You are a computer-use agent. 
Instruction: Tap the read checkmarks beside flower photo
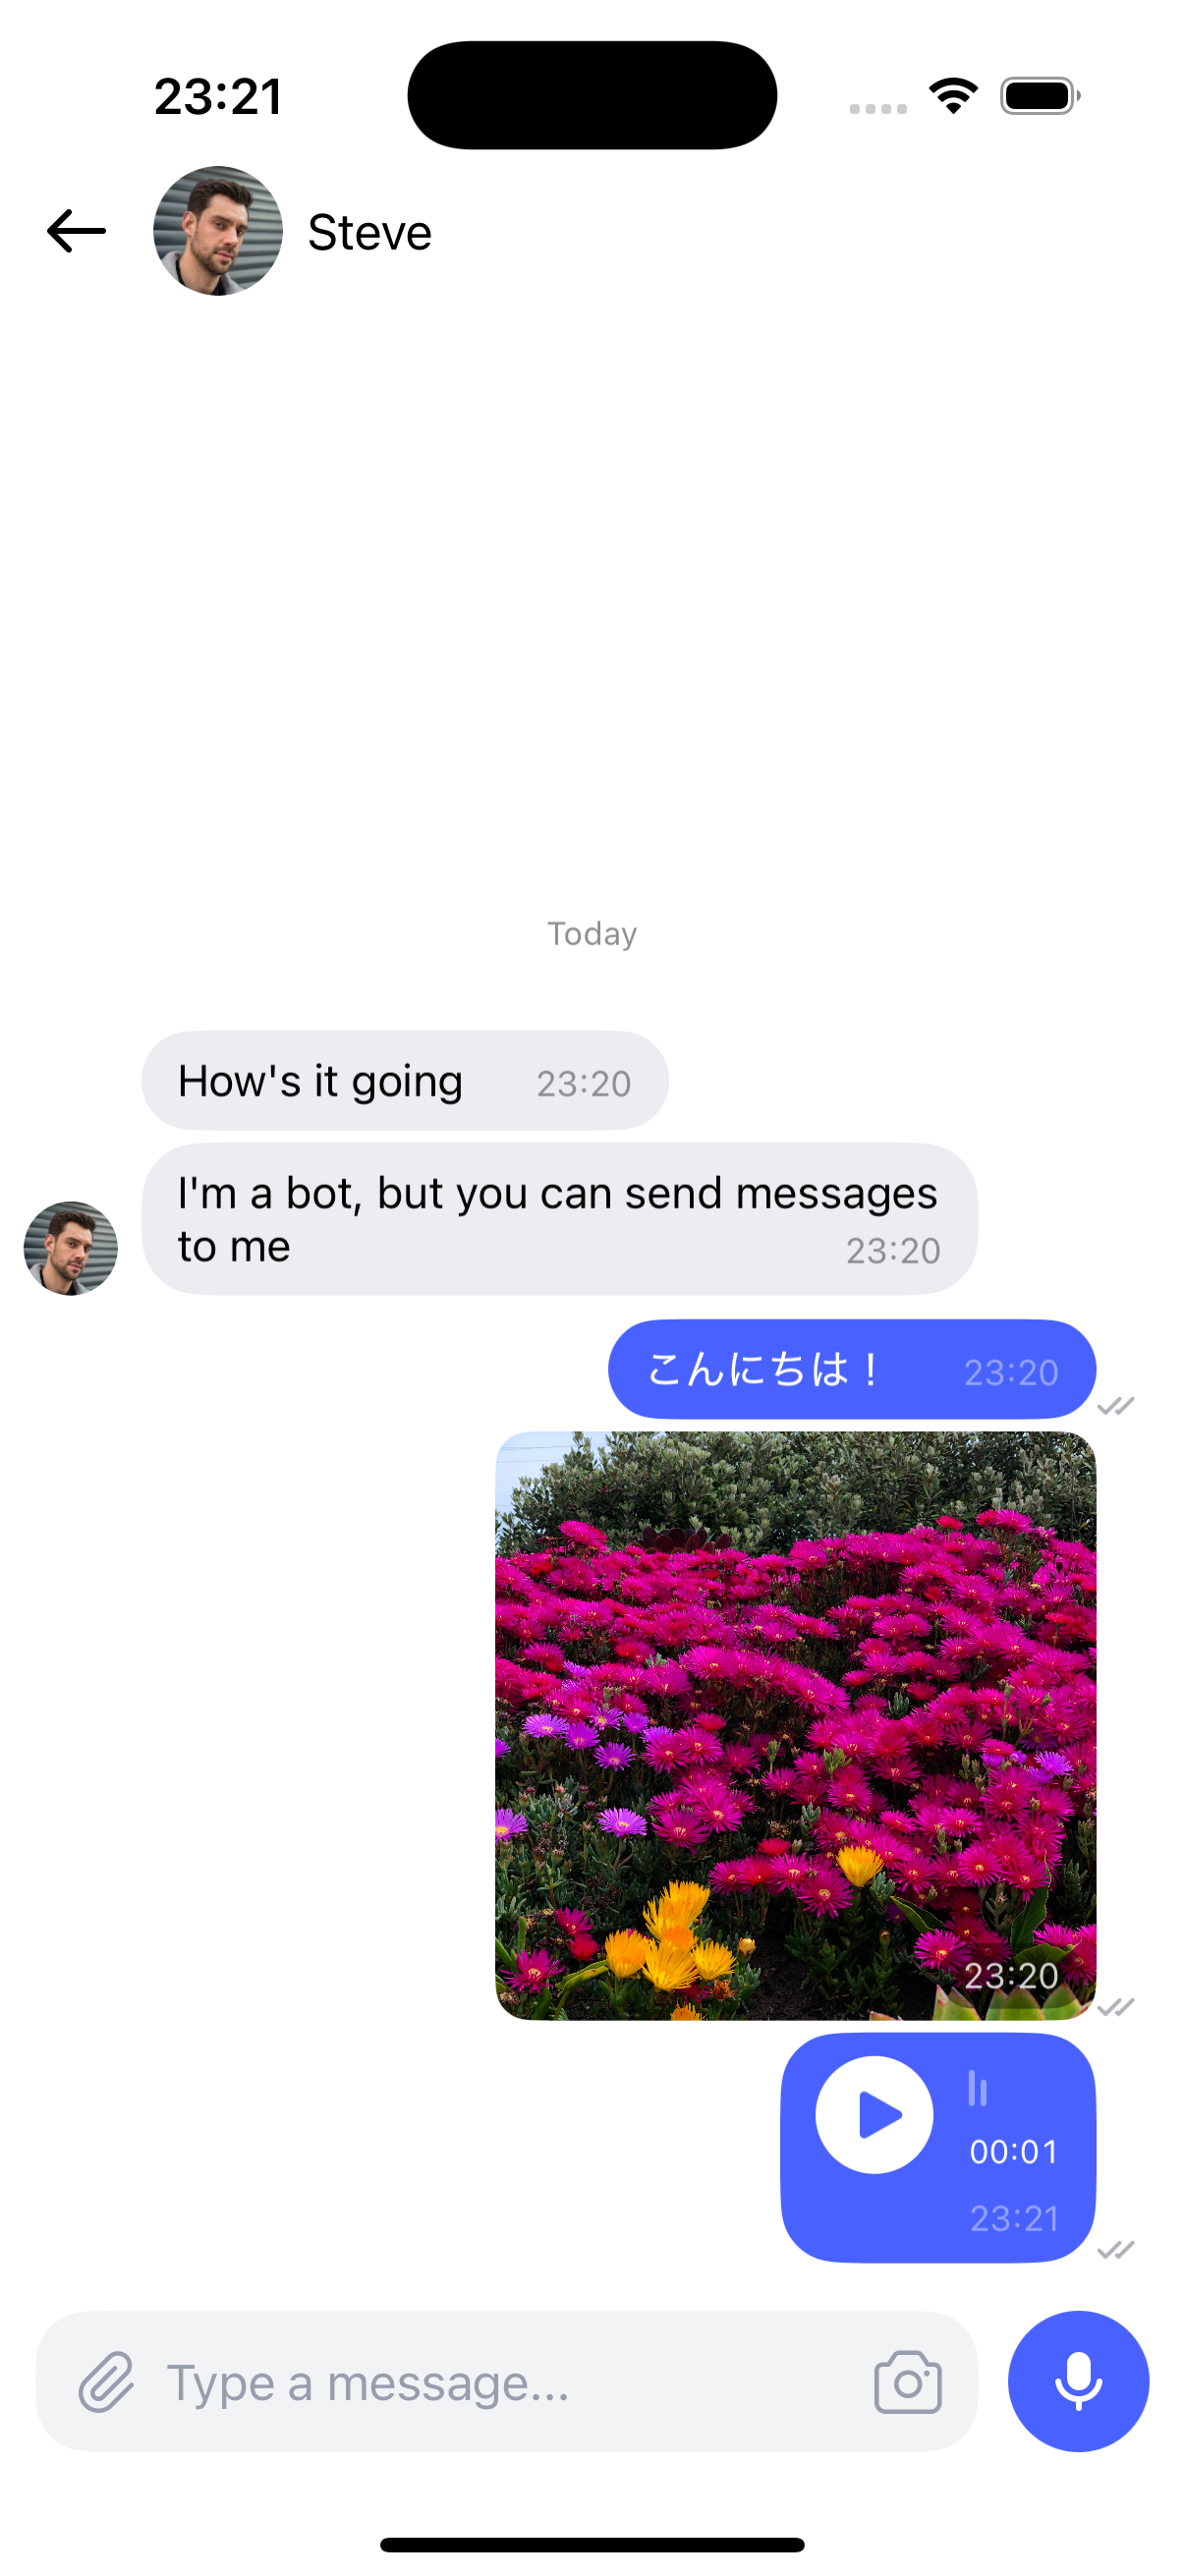(1116, 2007)
